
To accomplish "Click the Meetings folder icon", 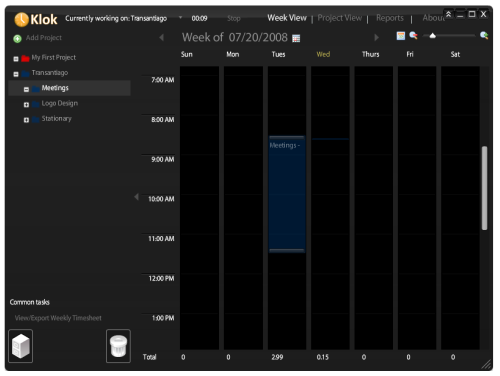I will pyautogui.click(x=36, y=89).
